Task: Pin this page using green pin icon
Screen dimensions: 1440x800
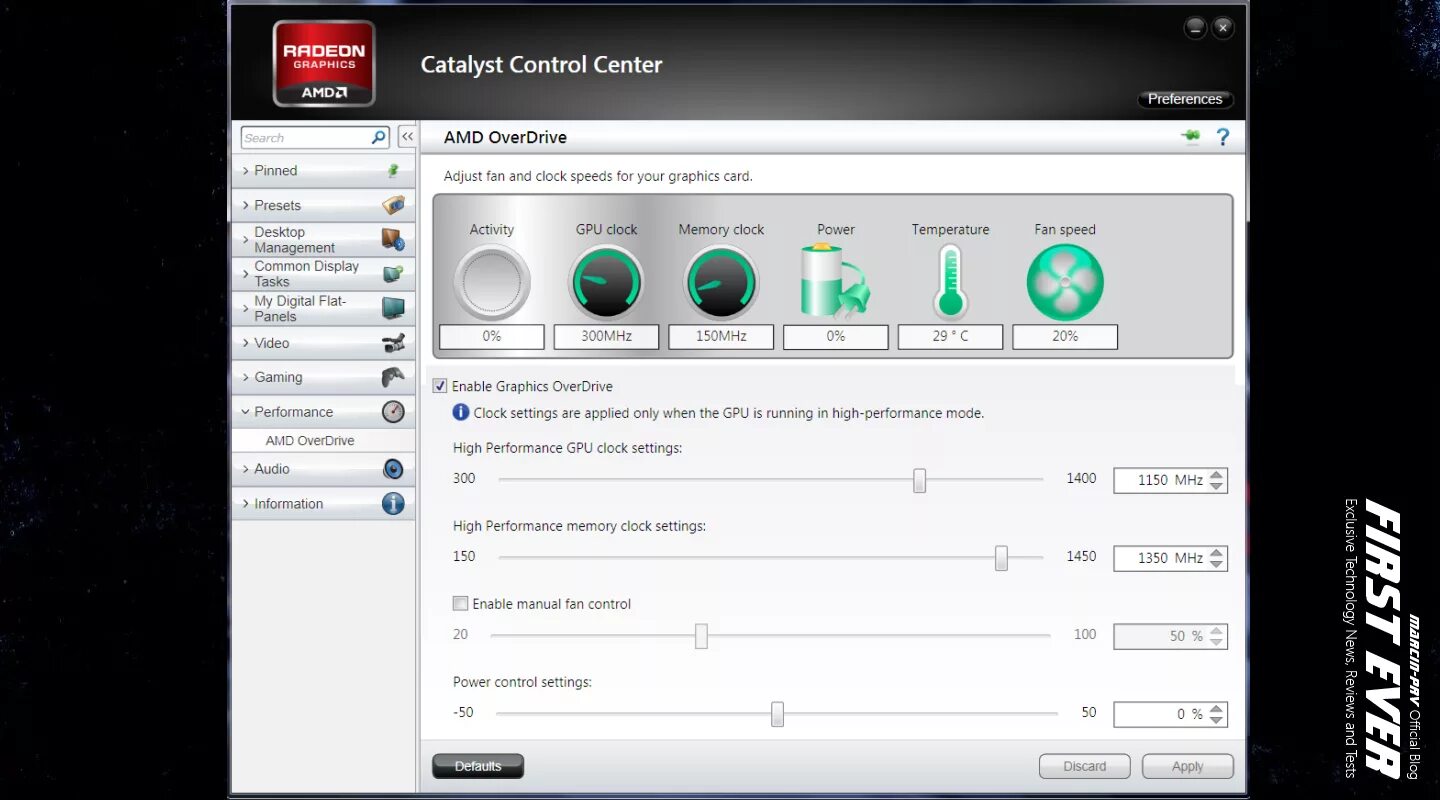Action: pos(1191,137)
